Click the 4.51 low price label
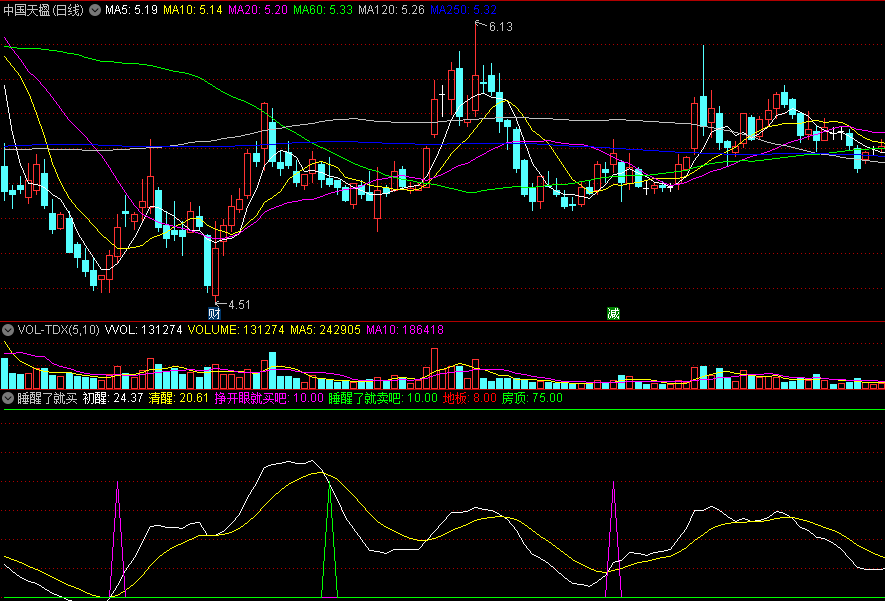 click(x=239, y=305)
